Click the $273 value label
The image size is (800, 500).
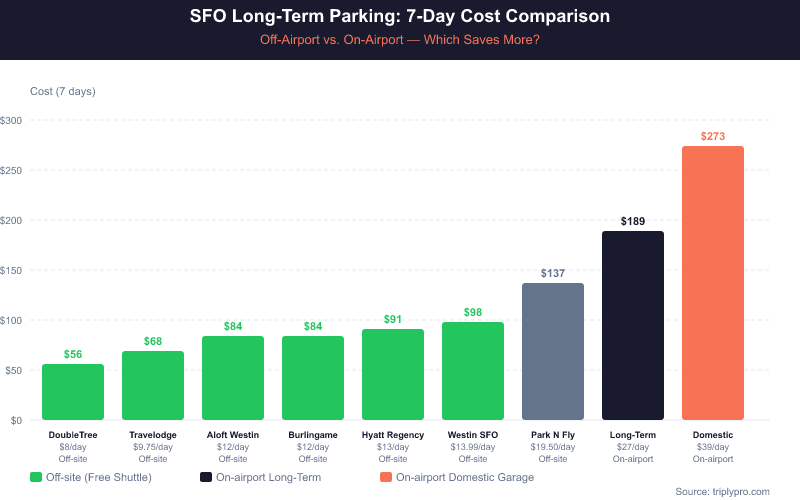[x=713, y=135]
